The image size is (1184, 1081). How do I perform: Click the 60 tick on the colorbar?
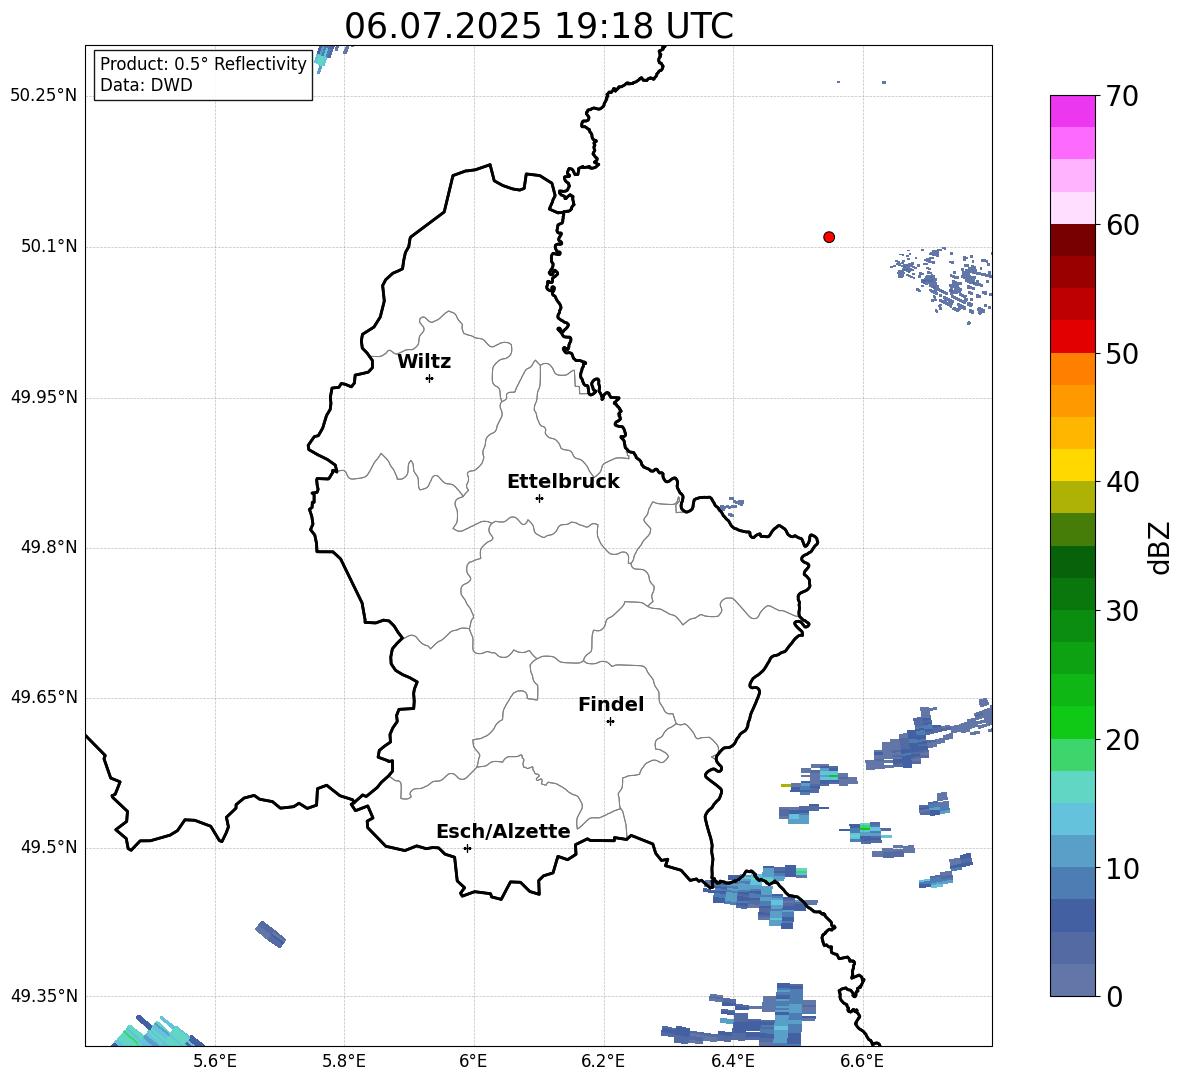click(x=1122, y=225)
